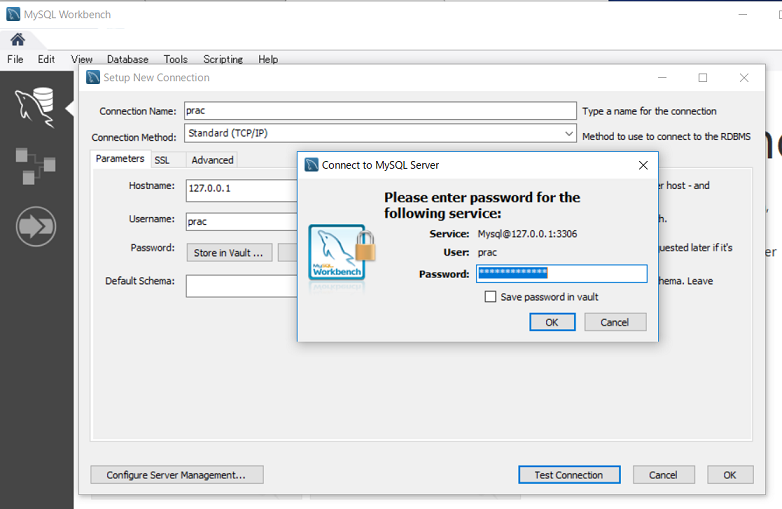Click 'Type a name for the connection' hint
Viewport: 782px width, 509px height.
tap(649, 111)
